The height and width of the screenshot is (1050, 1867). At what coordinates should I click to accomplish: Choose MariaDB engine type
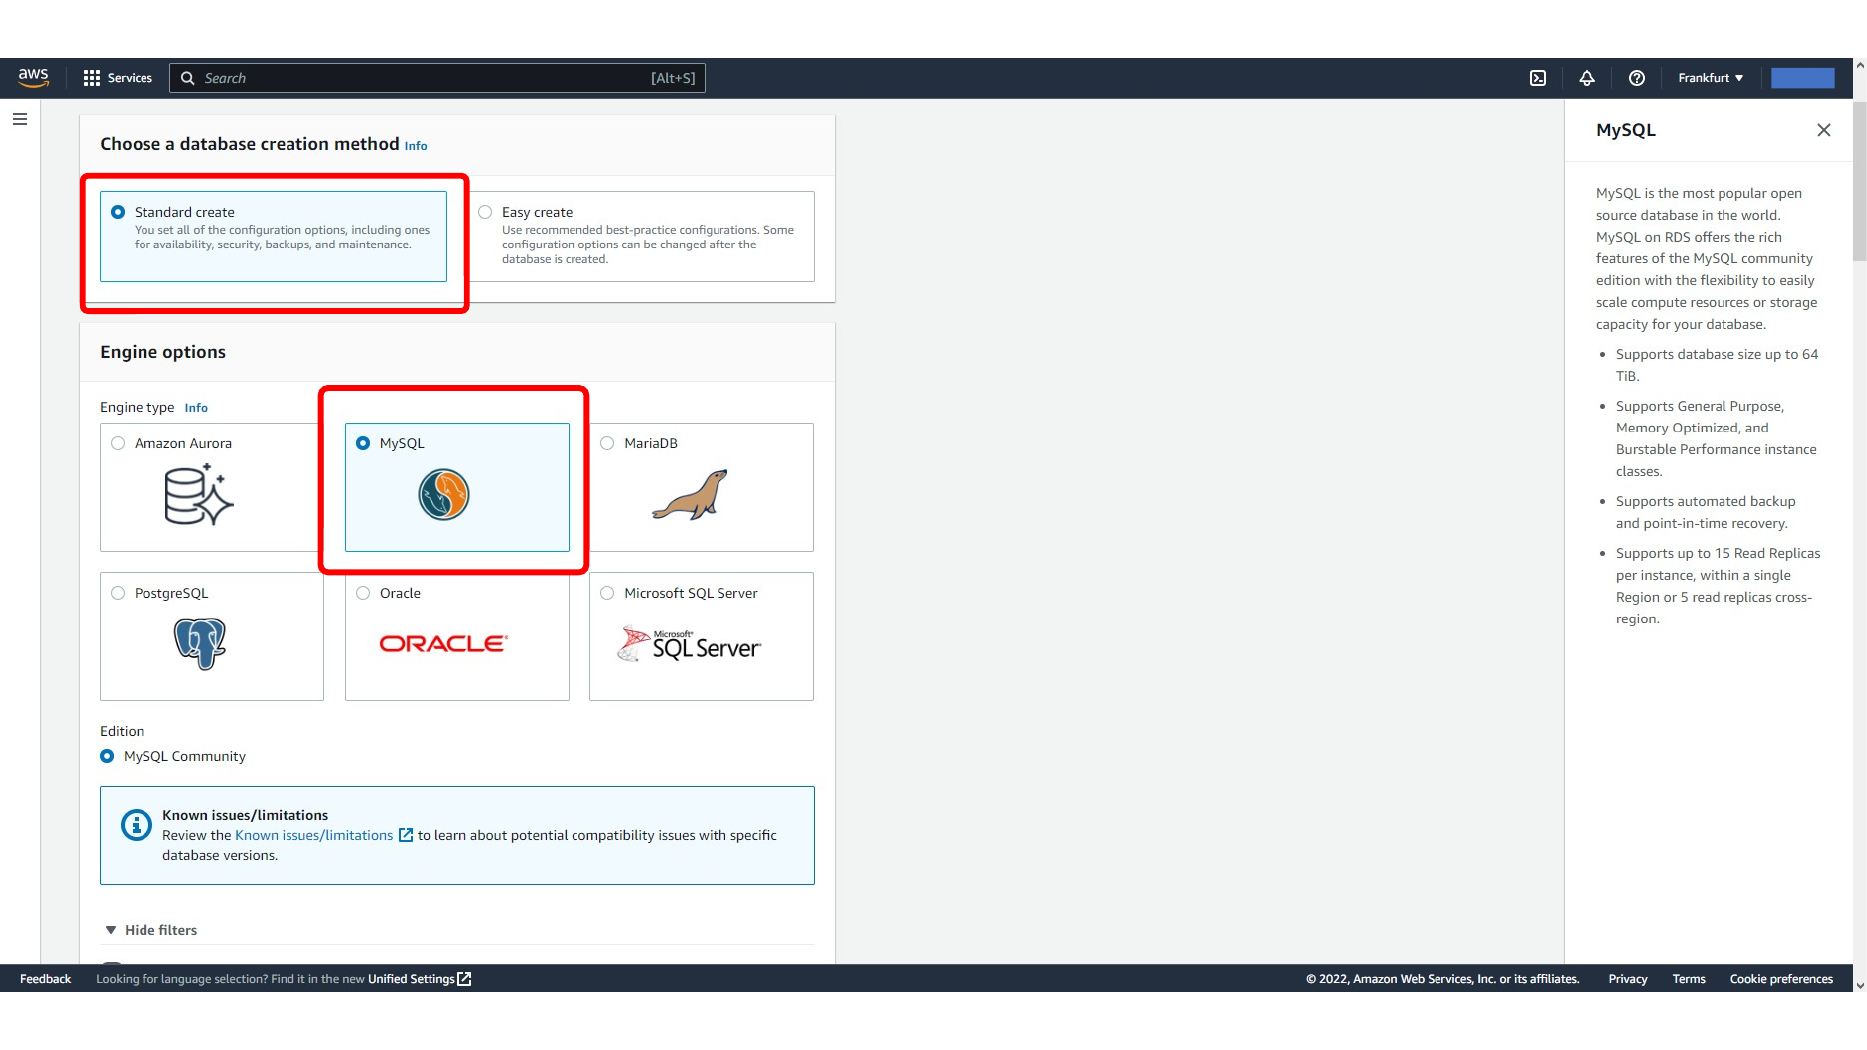coord(607,443)
